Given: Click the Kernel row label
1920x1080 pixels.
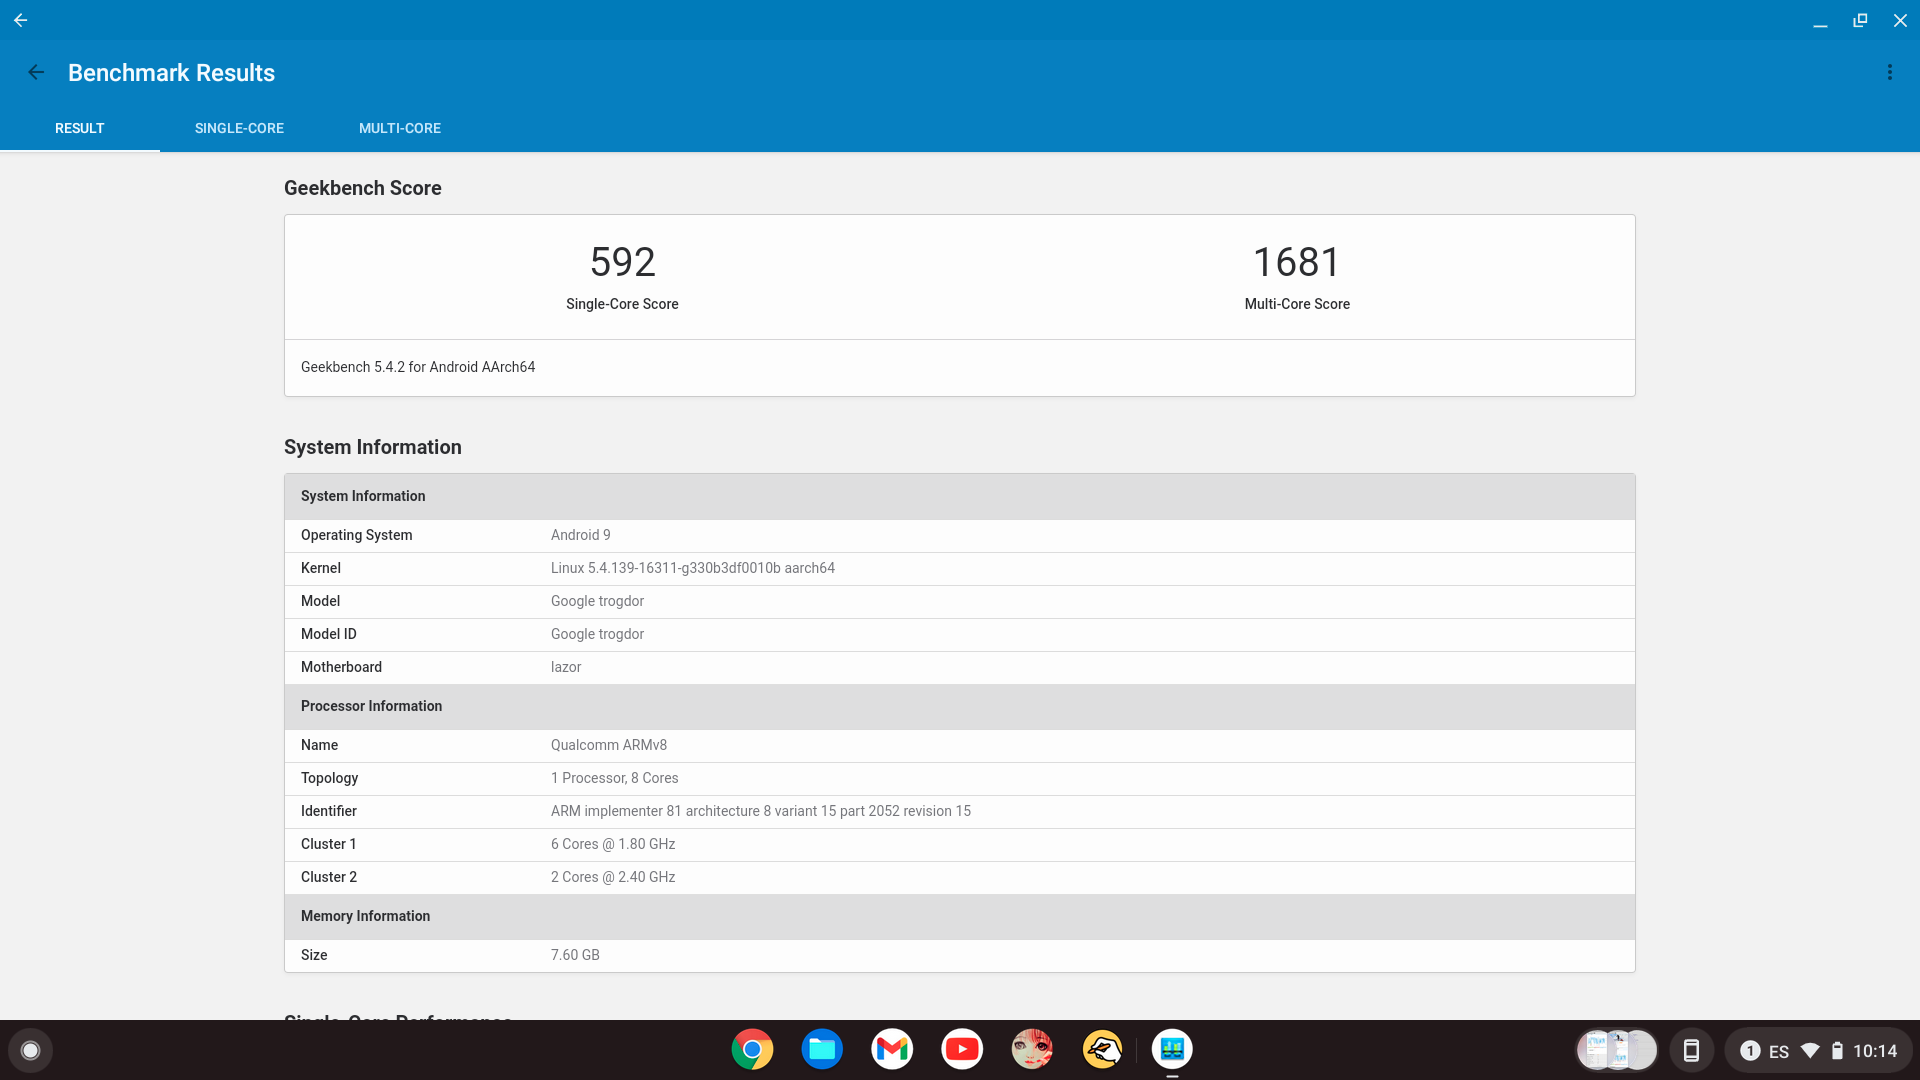Looking at the screenshot, I should (x=321, y=568).
